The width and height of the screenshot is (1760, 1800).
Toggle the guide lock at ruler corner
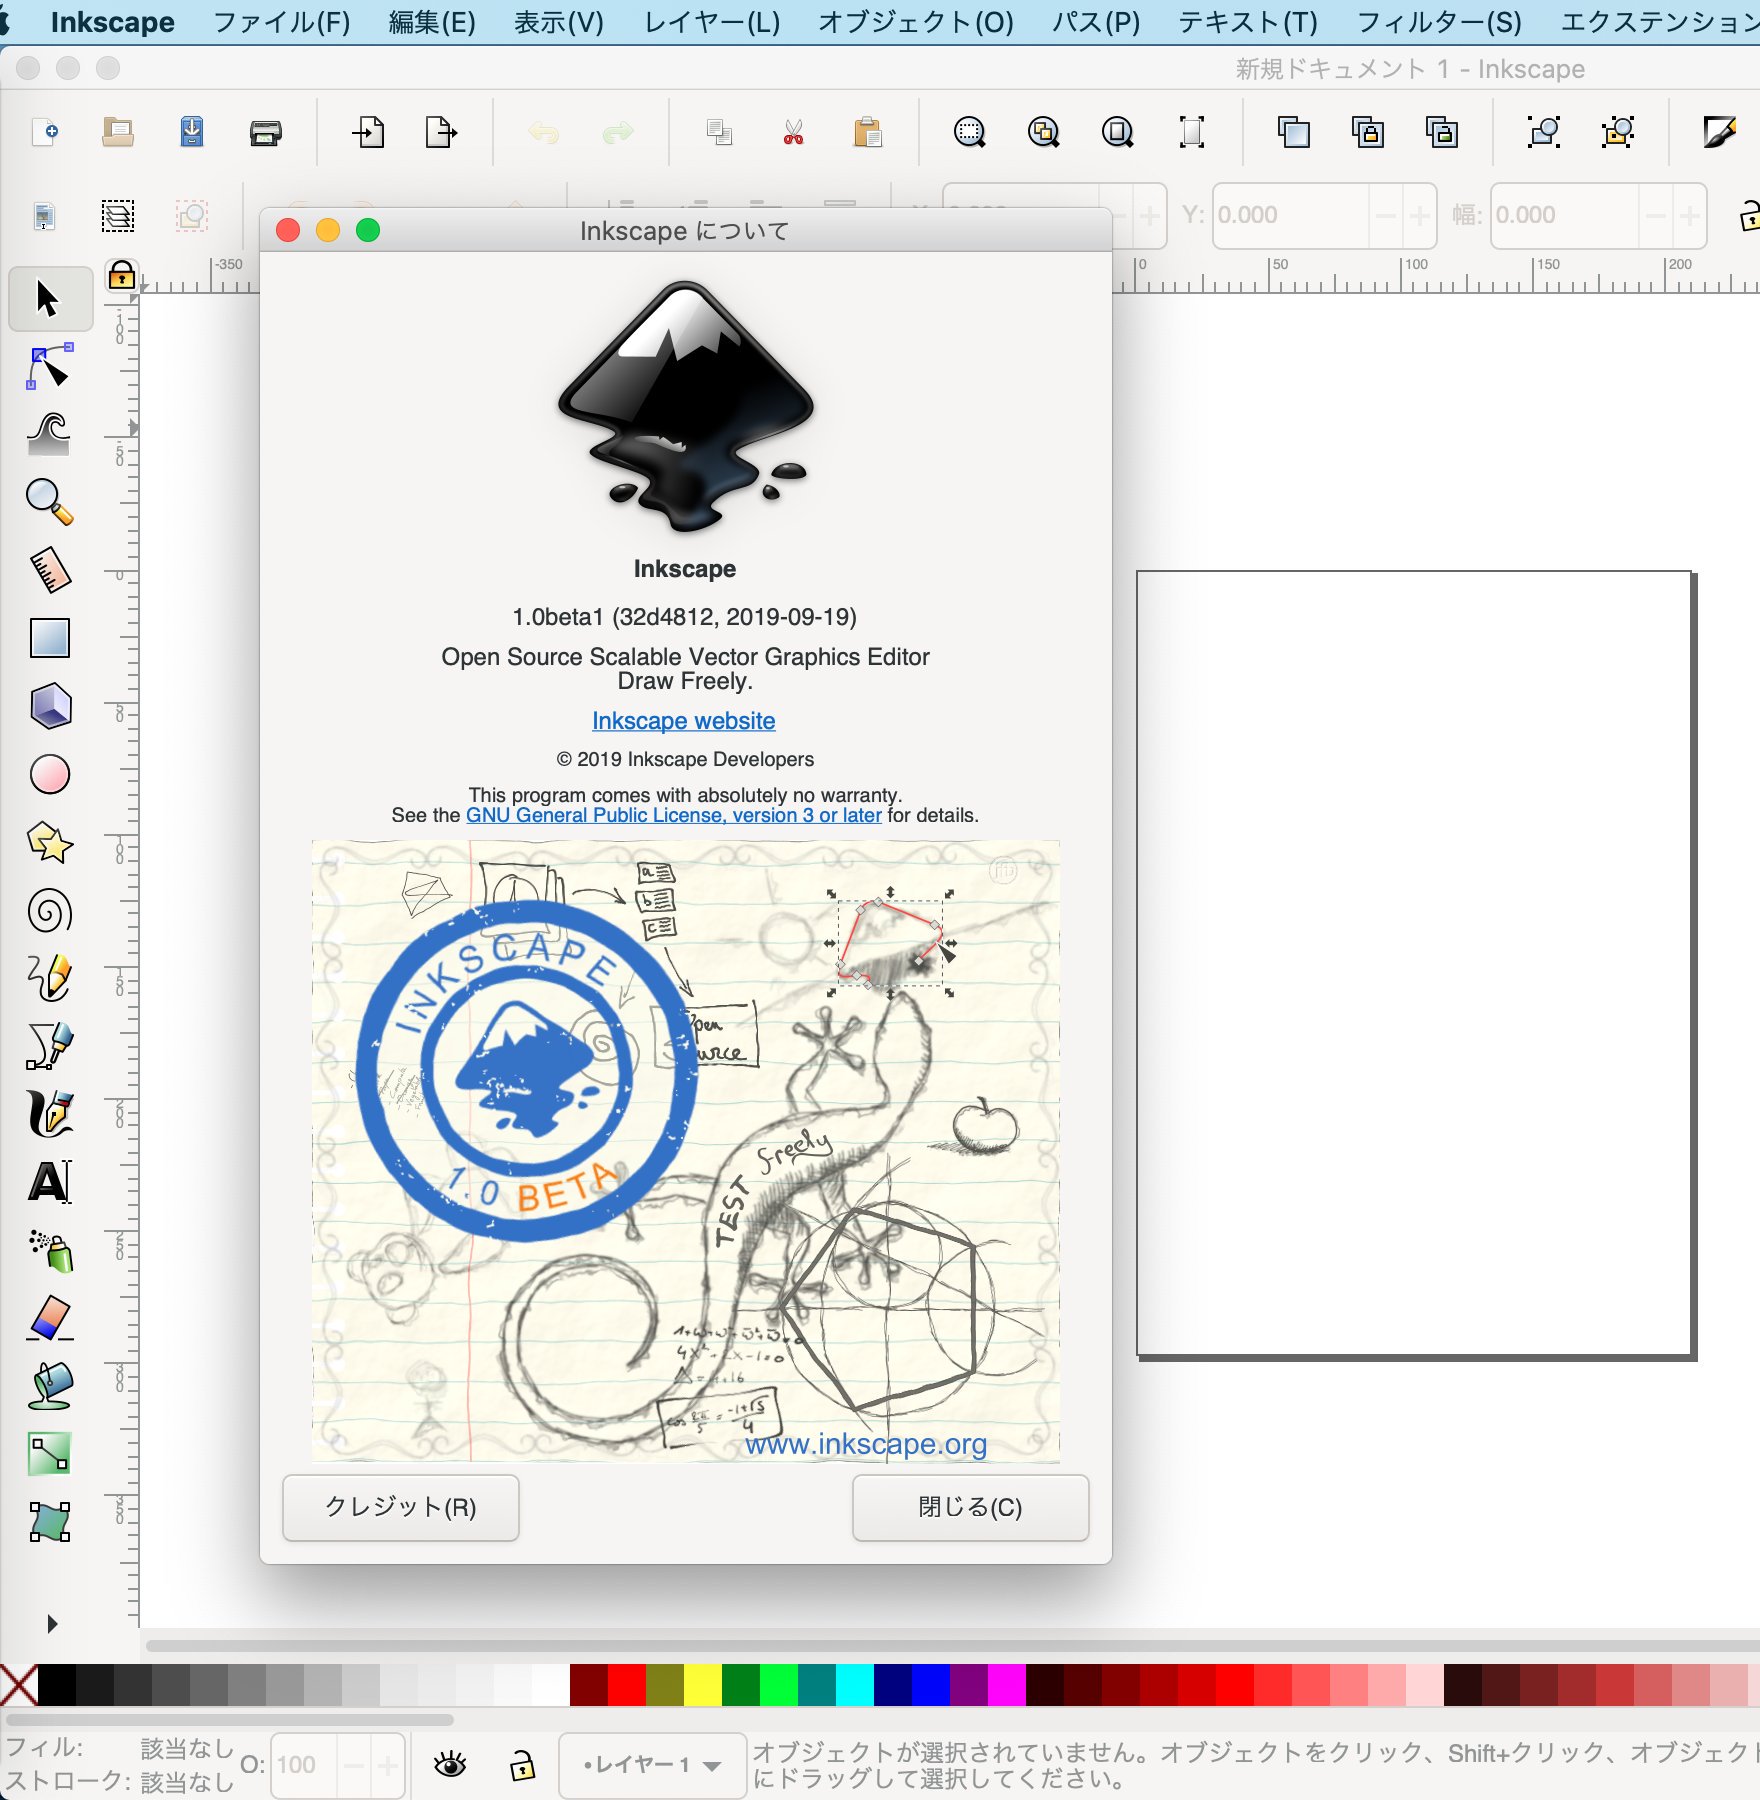(122, 274)
